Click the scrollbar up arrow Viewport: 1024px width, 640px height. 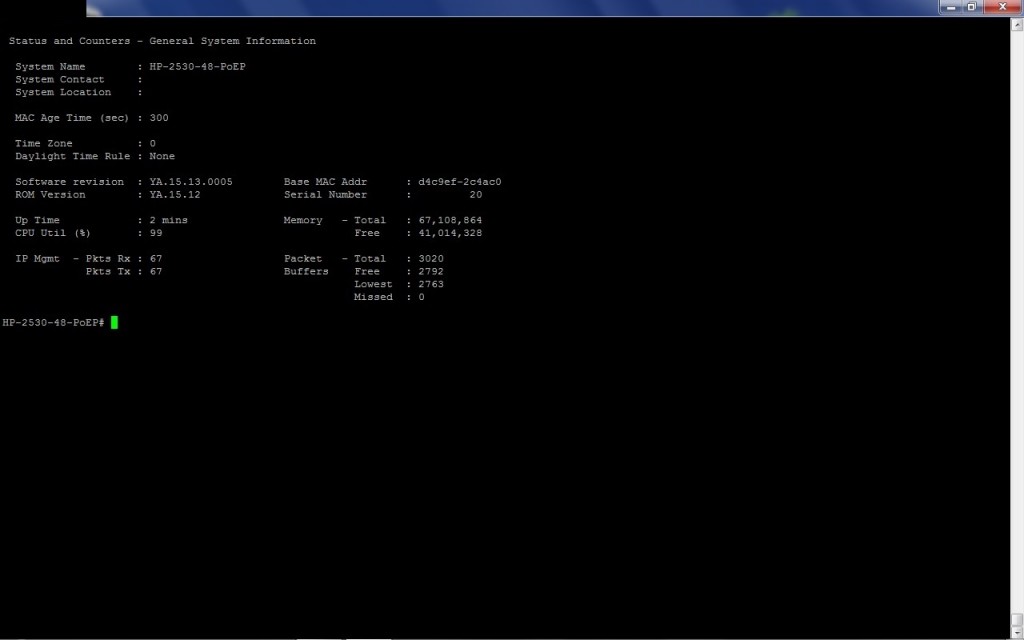coord(1017,25)
